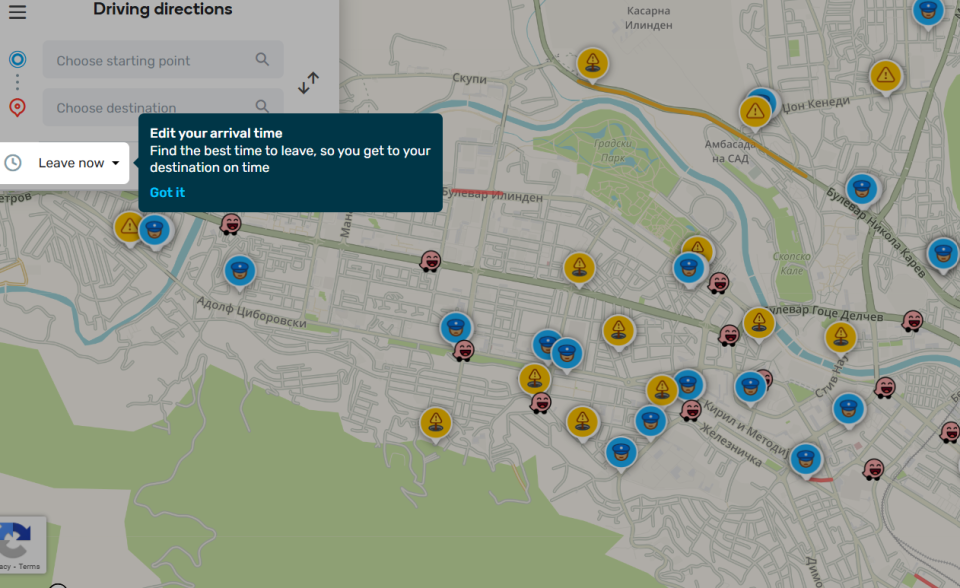960x588 pixels.
Task: Click the Choose destination field
Action: click(150, 106)
